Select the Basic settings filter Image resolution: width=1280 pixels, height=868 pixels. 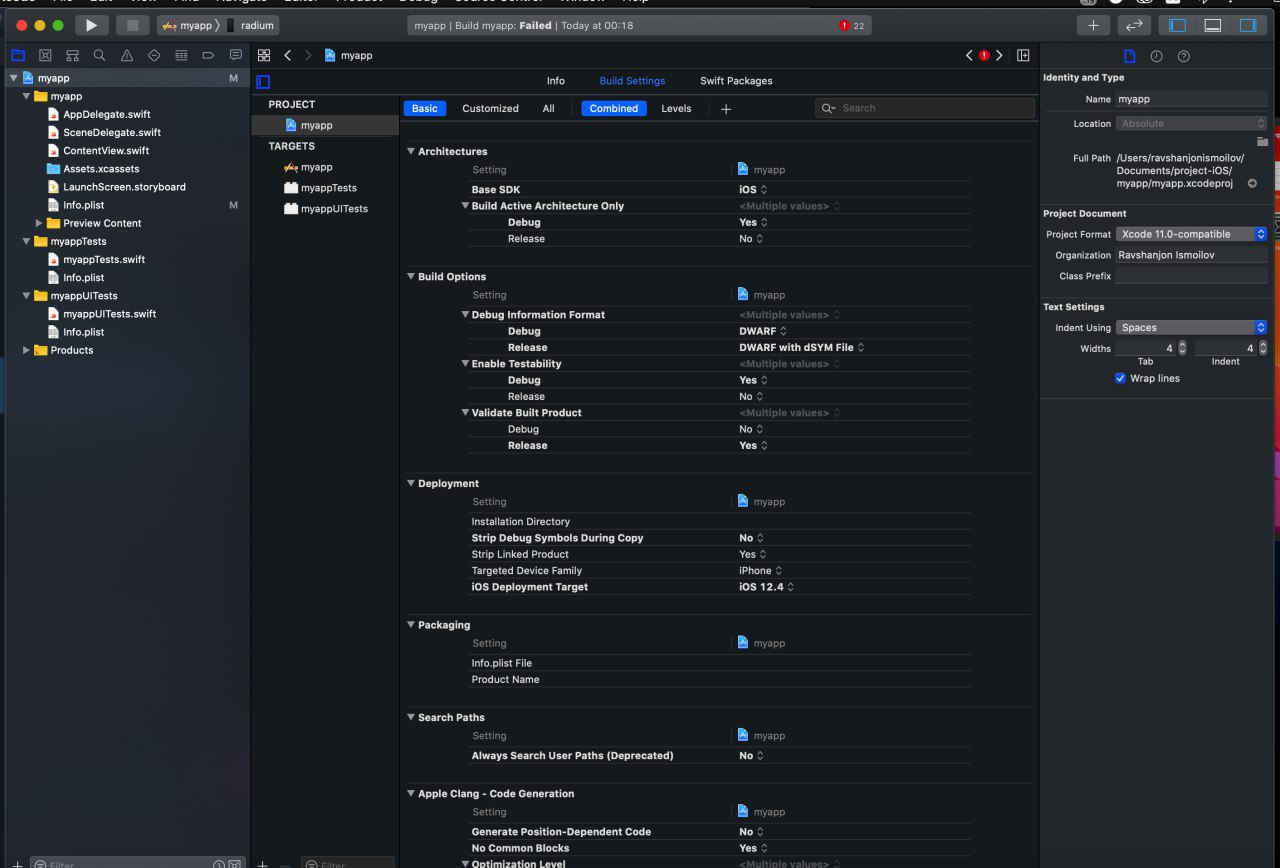[425, 108]
